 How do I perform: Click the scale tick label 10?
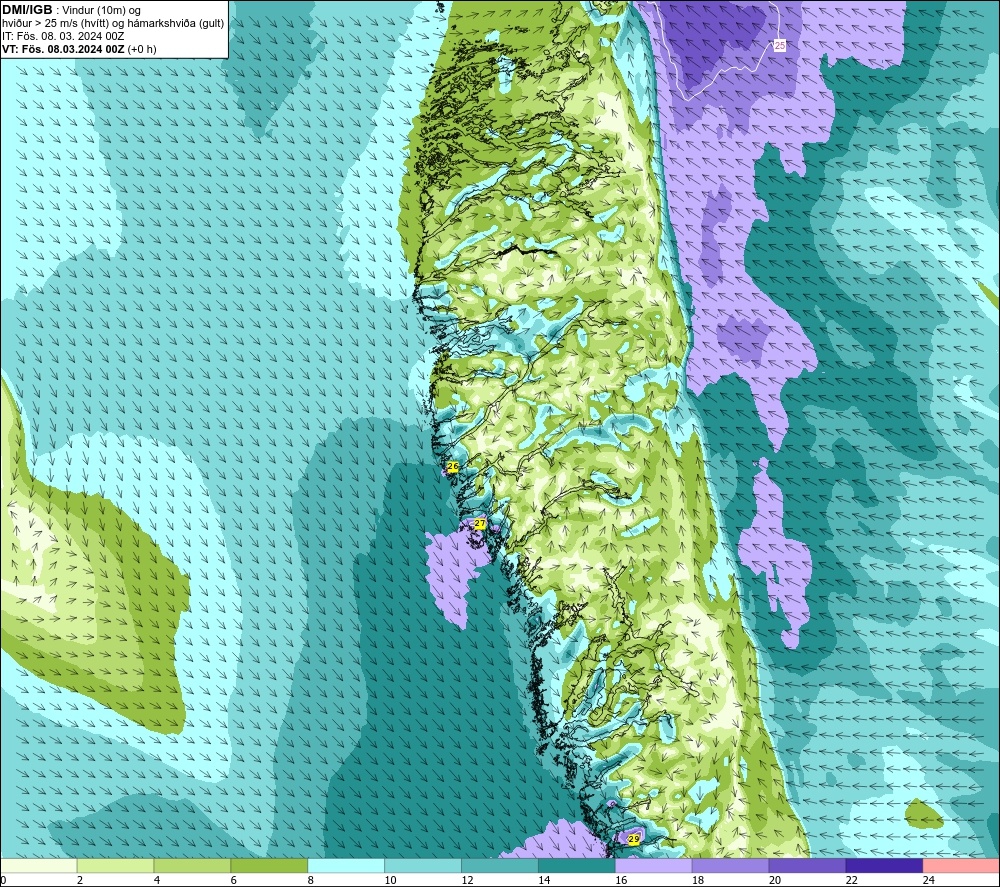tap(390, 880)
